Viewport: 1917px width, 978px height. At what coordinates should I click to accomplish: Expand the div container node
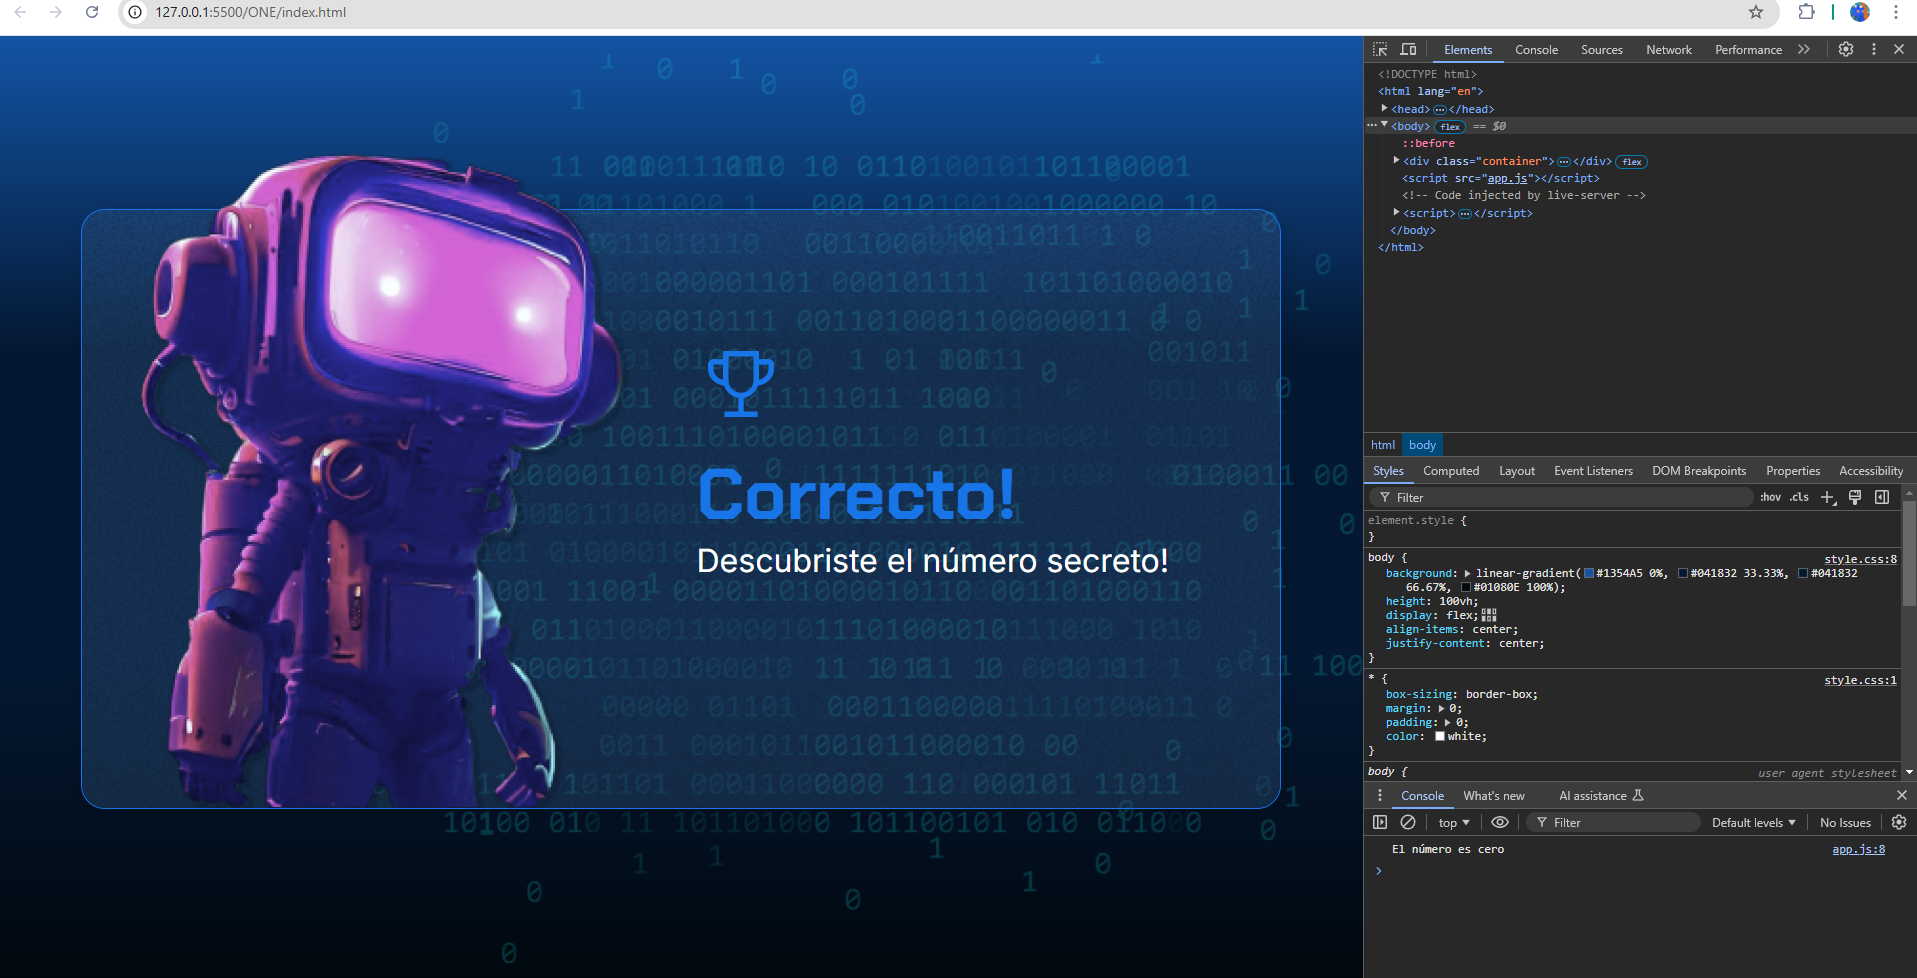pos(1397,160)
